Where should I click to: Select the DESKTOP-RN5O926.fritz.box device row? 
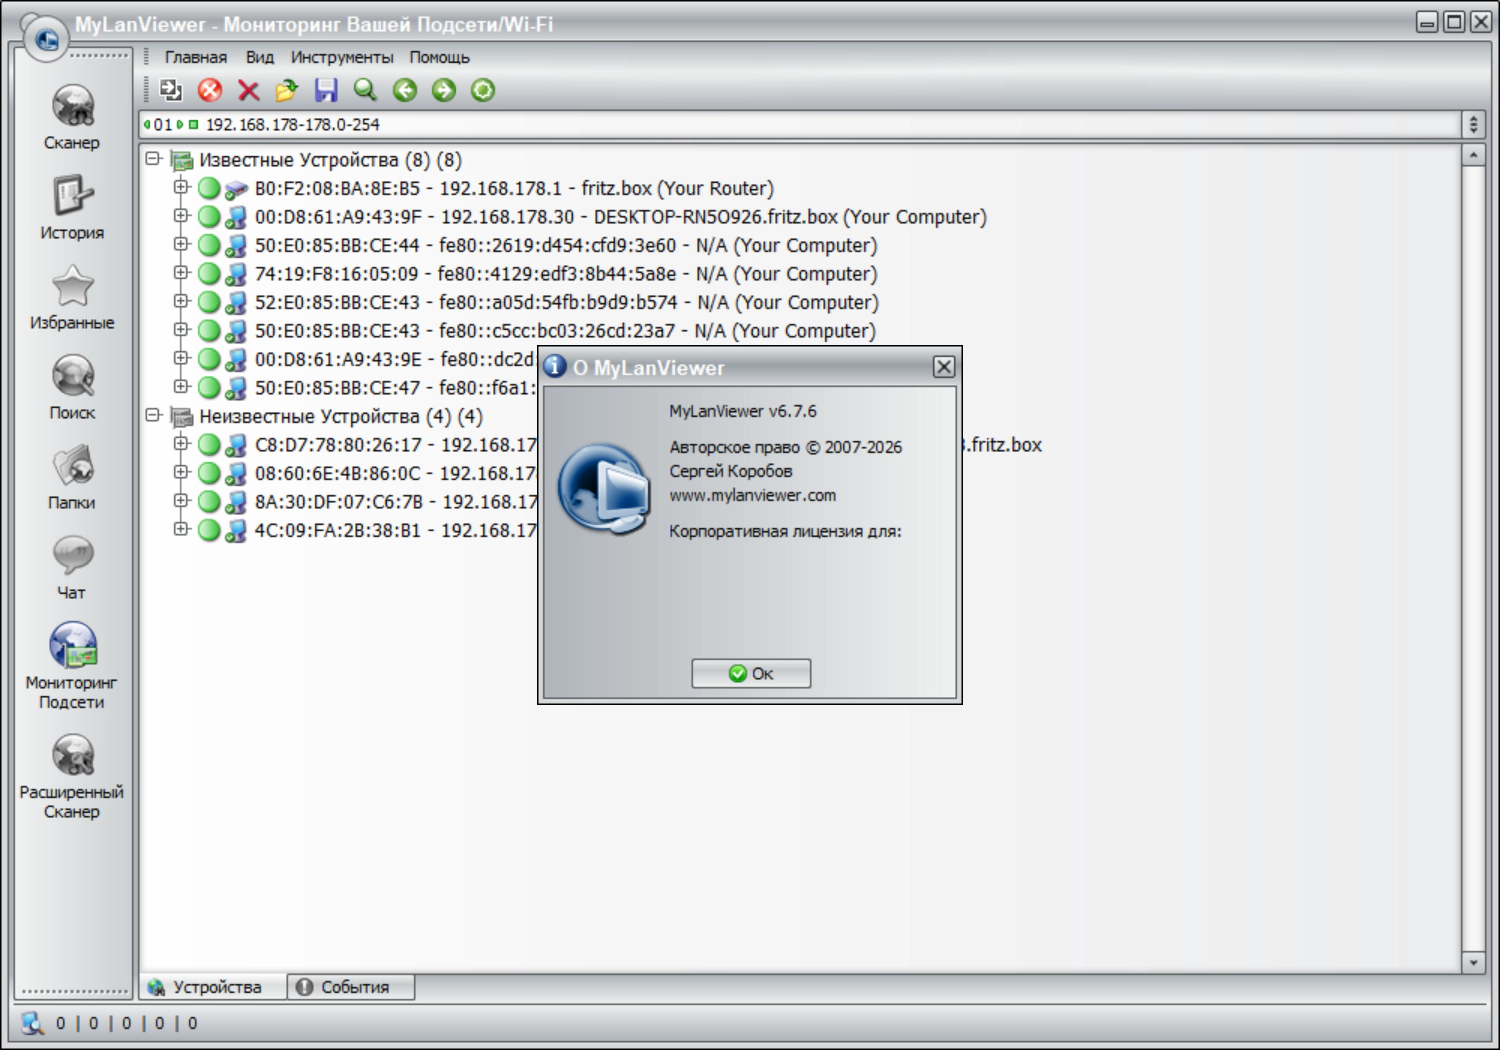pyautogui.click(x=620, y=217)
